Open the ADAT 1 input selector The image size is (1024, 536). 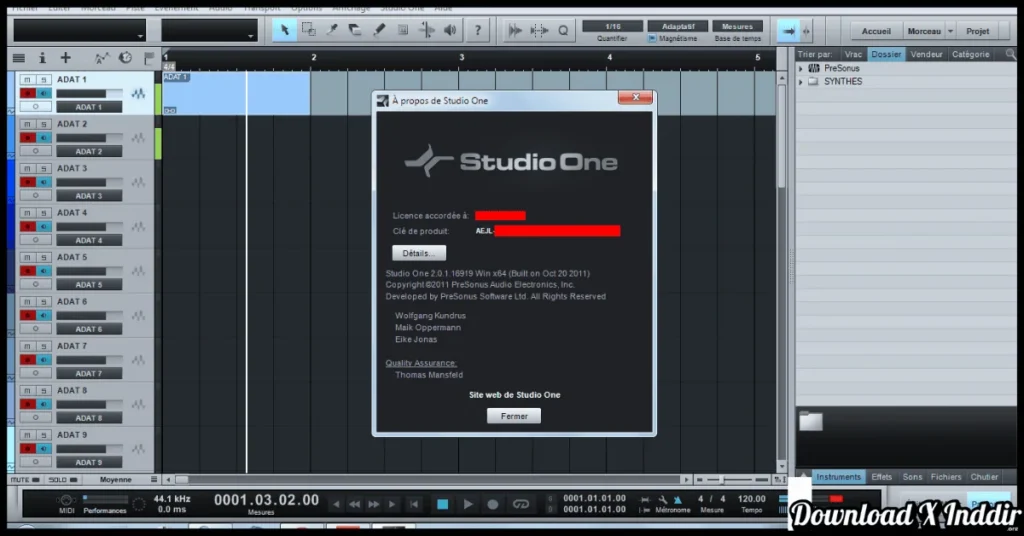(x=89, y=107)
